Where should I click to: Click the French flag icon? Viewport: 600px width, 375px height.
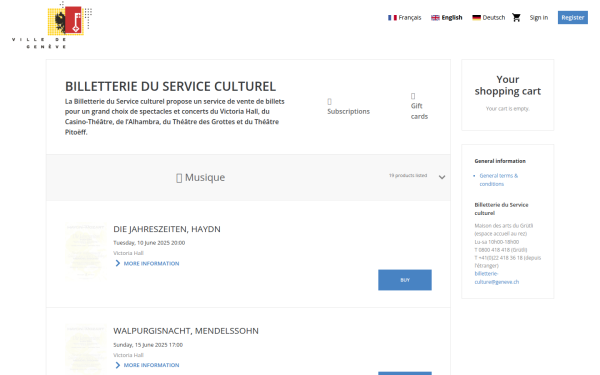pyautogui.click(x=392, y=18)
